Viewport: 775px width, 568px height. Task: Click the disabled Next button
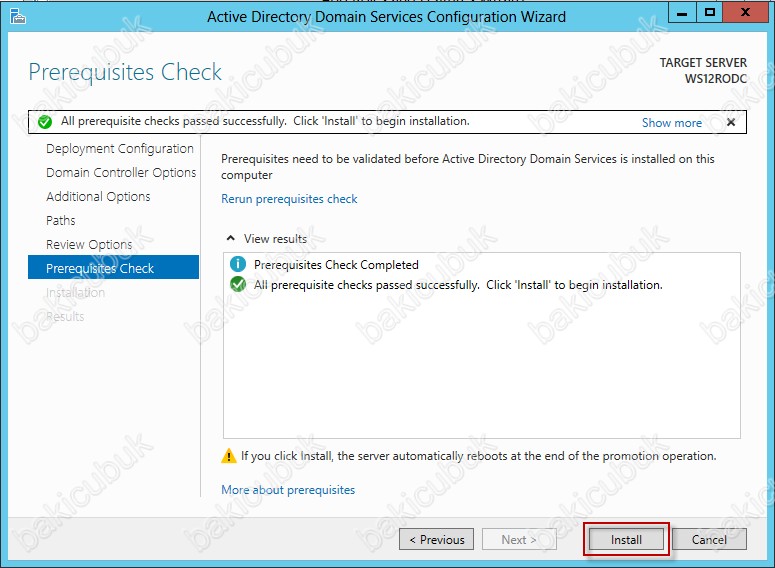519,539
